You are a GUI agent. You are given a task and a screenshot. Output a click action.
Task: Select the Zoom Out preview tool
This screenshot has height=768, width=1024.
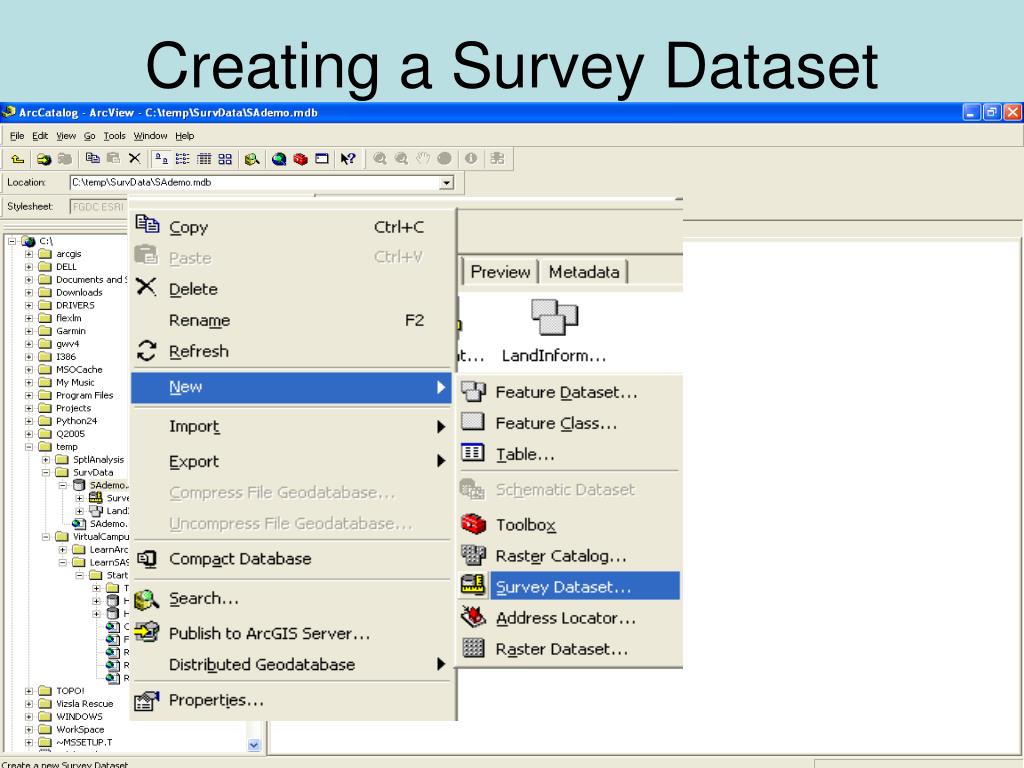401,159
